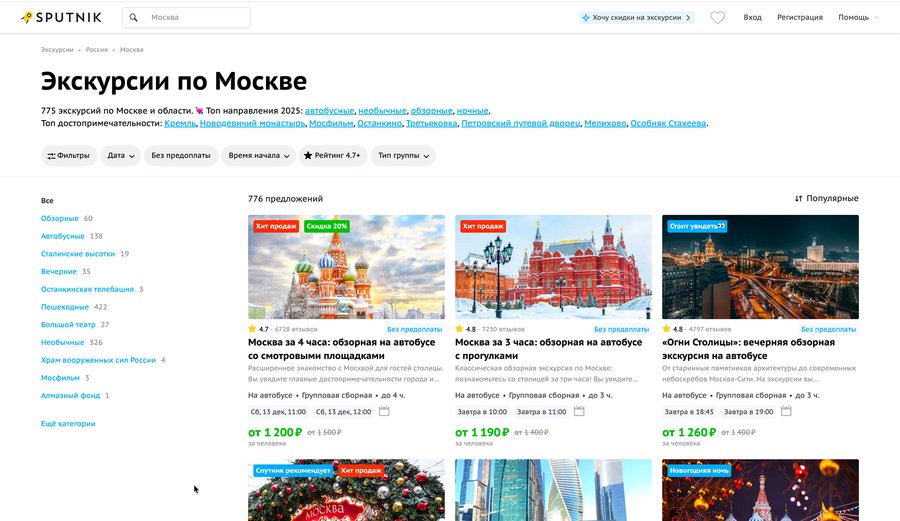Open the Третьяковка attraction link
The width and height of the screenshot is (900, 521).
coord(432,123)
